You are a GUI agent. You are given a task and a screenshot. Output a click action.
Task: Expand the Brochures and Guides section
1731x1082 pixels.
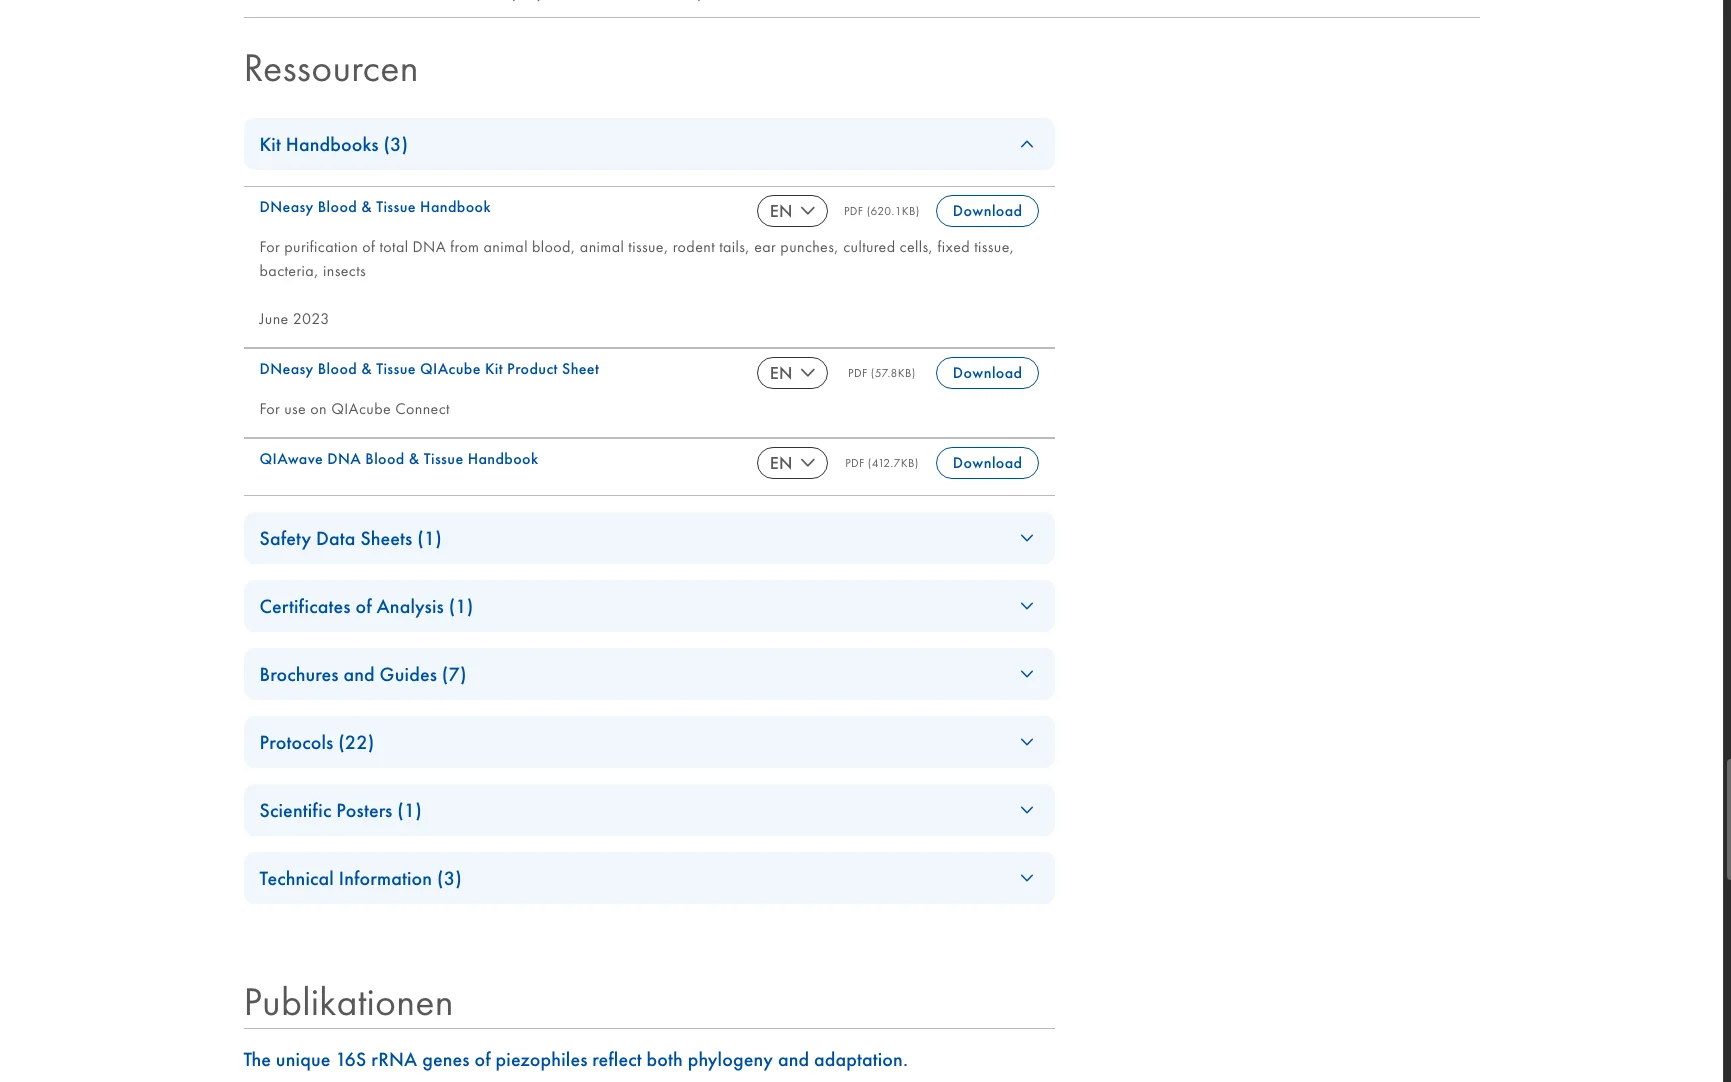click(649, 674)
